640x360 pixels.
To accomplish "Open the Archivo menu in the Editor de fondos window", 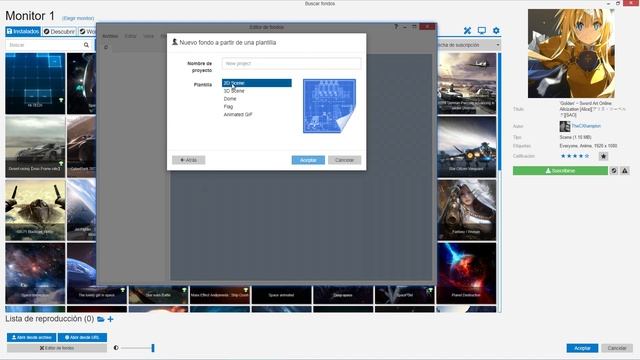I will tap(110, 36).
